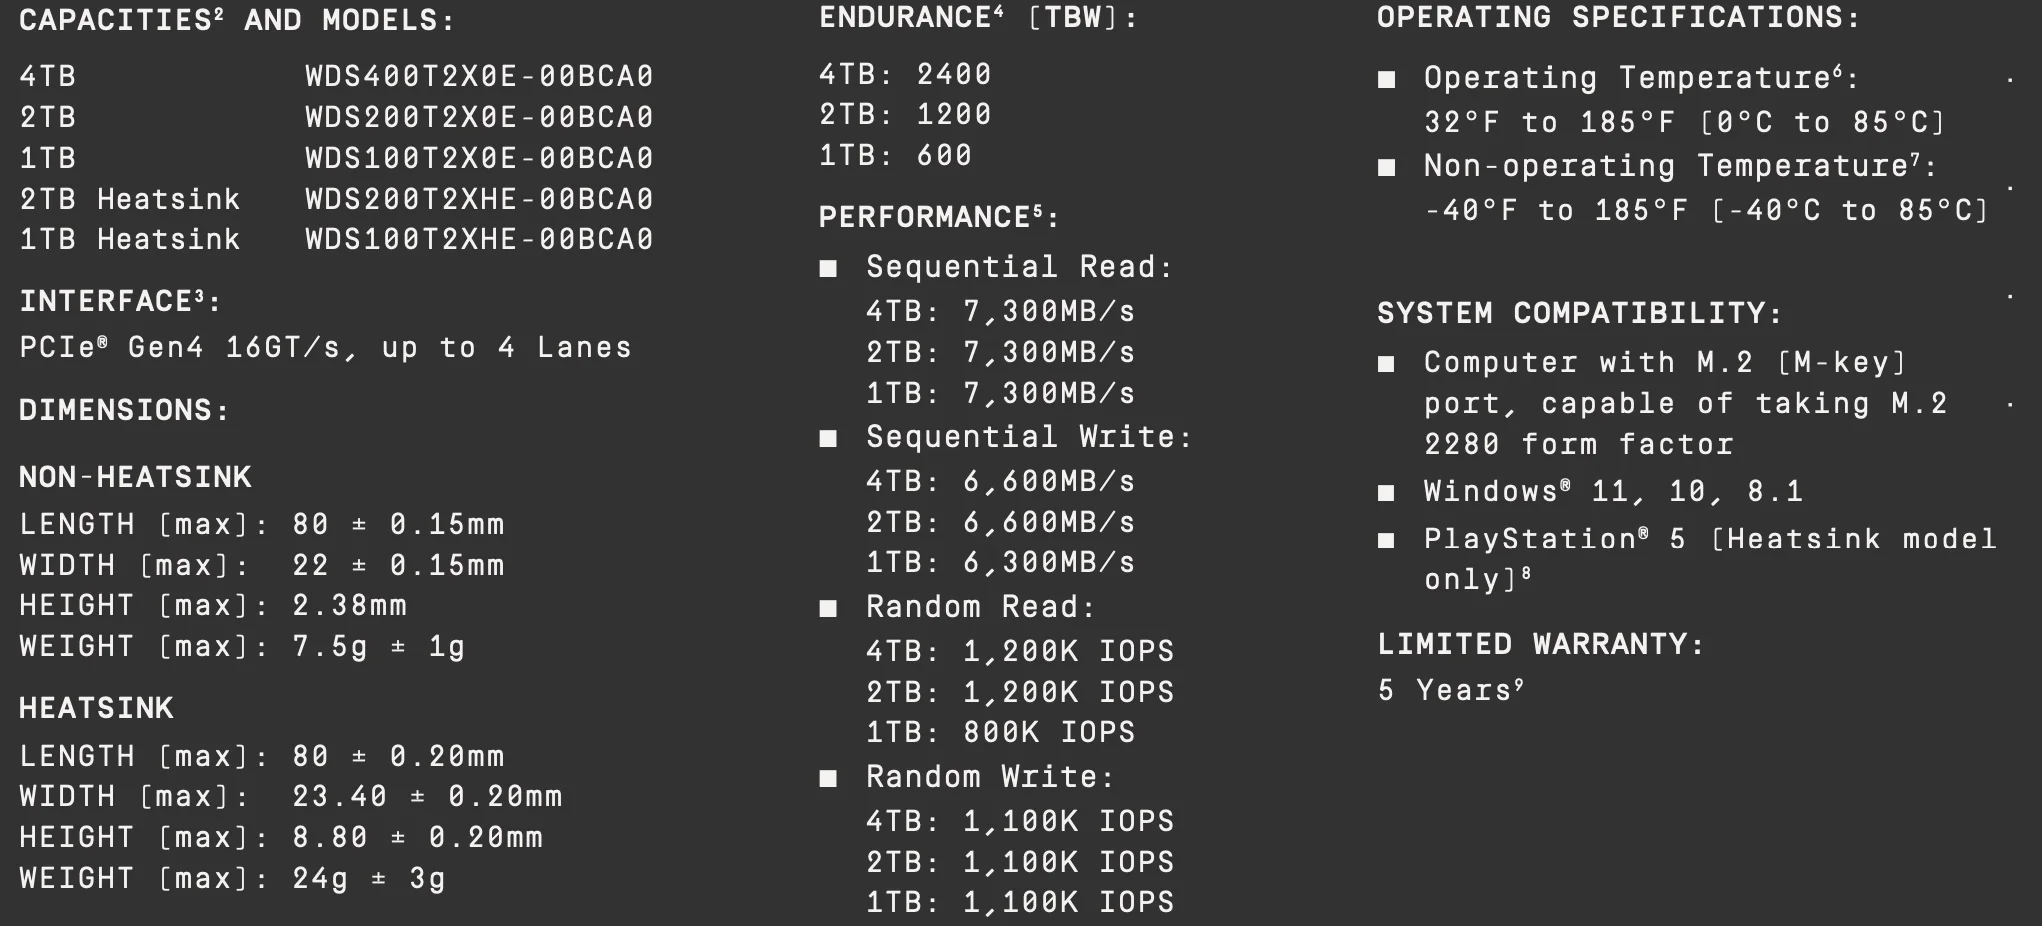The width and height of the screenshot is (2042, 926).
Task: Click the 4TB: 2400 endurance value
Action: tap(905, 74)
